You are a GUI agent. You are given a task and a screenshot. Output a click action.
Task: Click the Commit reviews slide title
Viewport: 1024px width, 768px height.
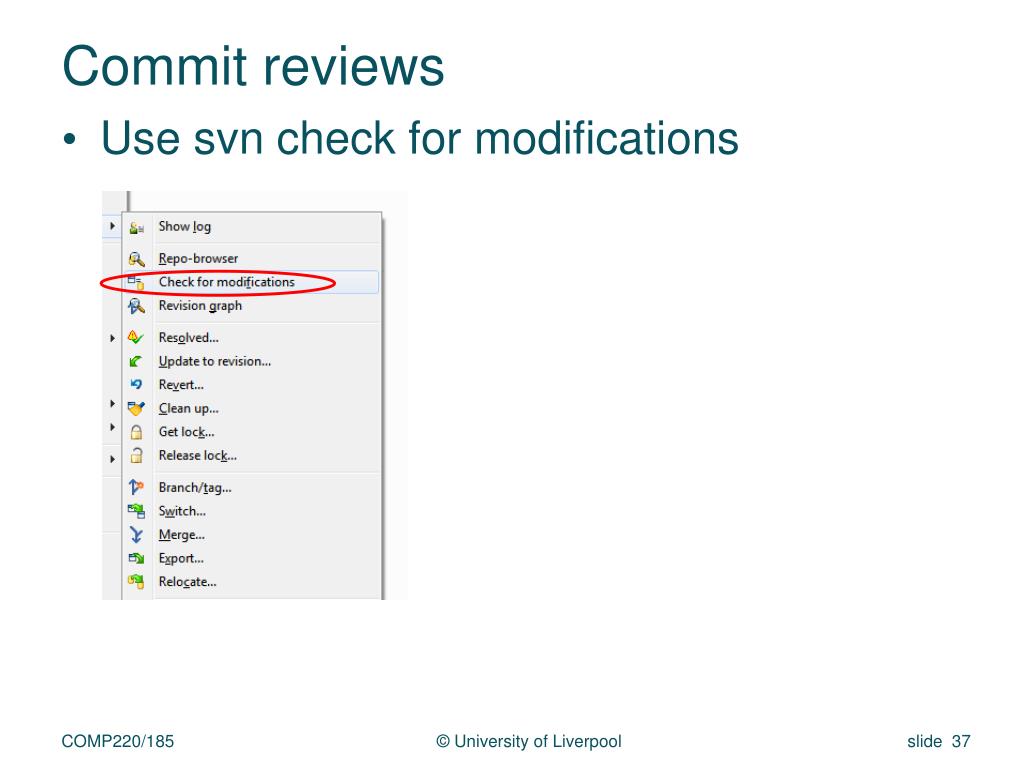tap(253, 66)
